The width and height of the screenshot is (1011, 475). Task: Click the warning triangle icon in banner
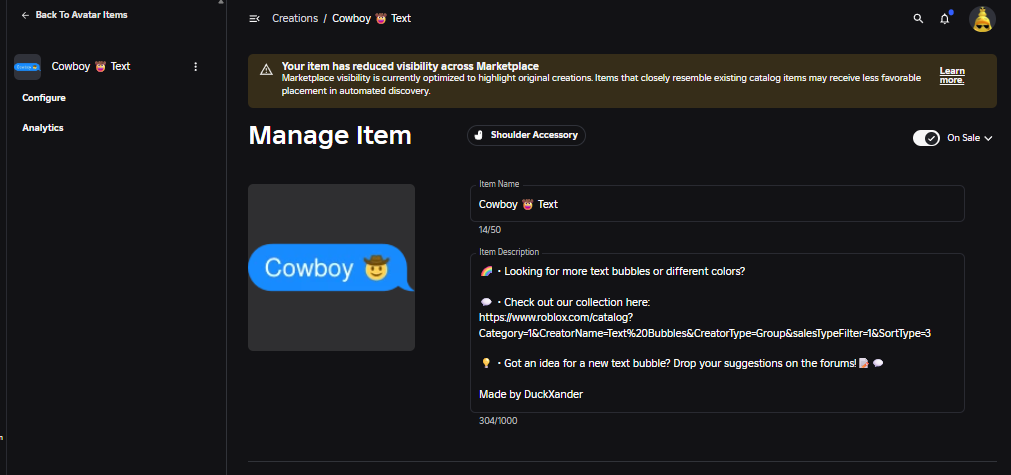pyautogui.click(x=266, y=70)
